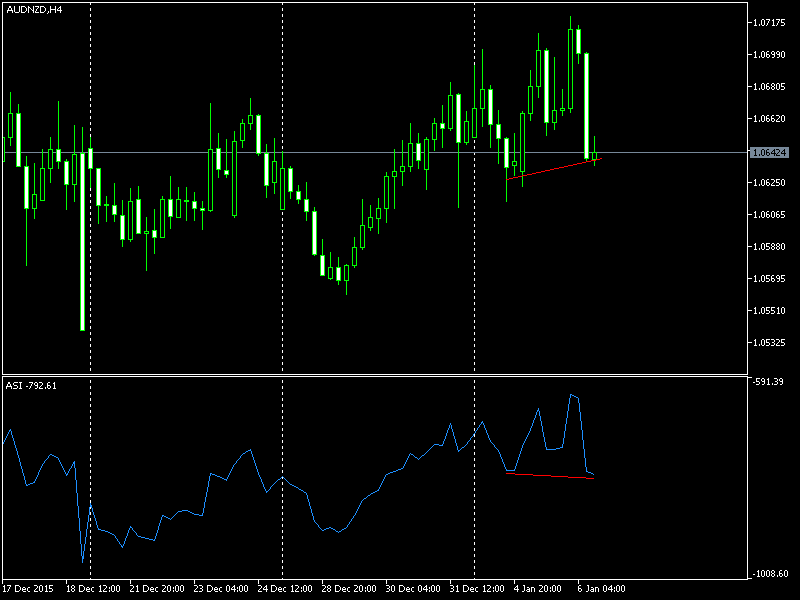Click the 1.07175 price axis label

tap(769, 22)
